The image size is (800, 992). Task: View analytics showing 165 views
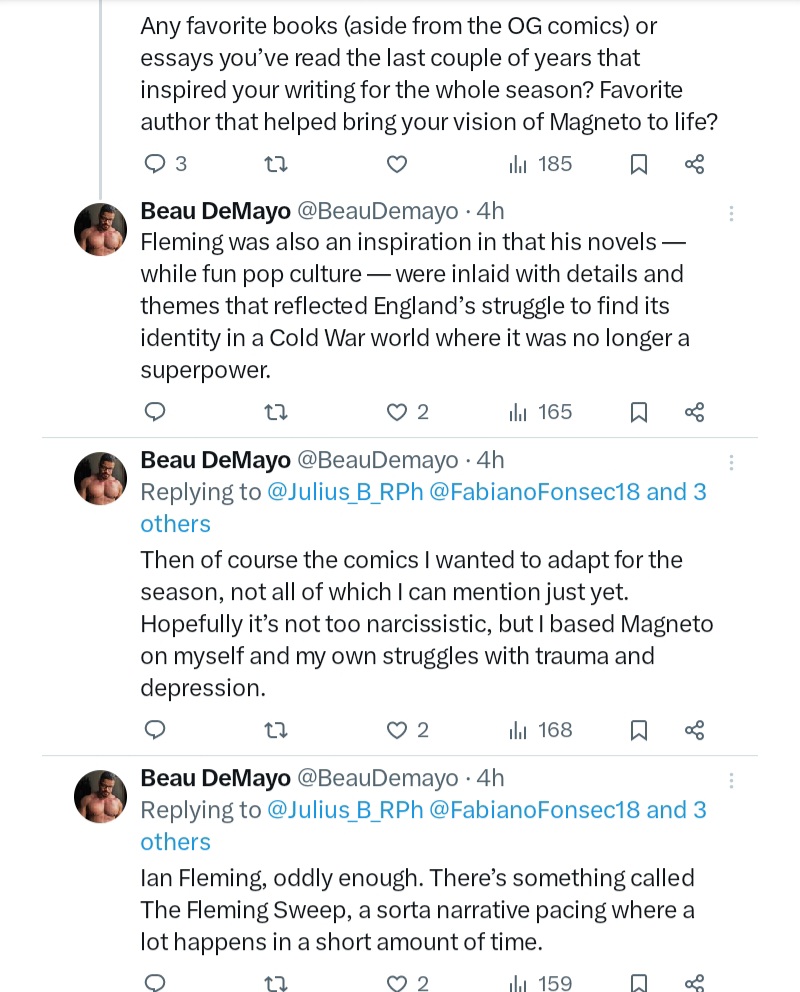click(x=540, y=412)
